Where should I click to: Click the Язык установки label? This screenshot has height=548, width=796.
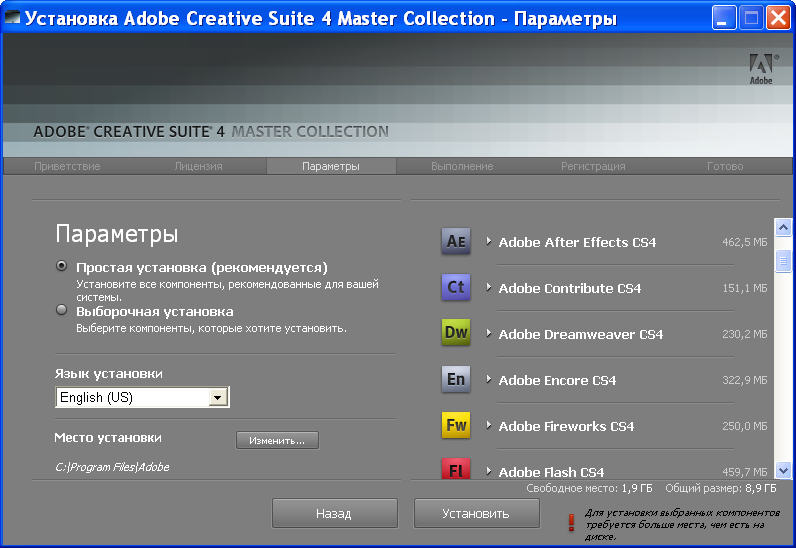[x=109, y=374]
